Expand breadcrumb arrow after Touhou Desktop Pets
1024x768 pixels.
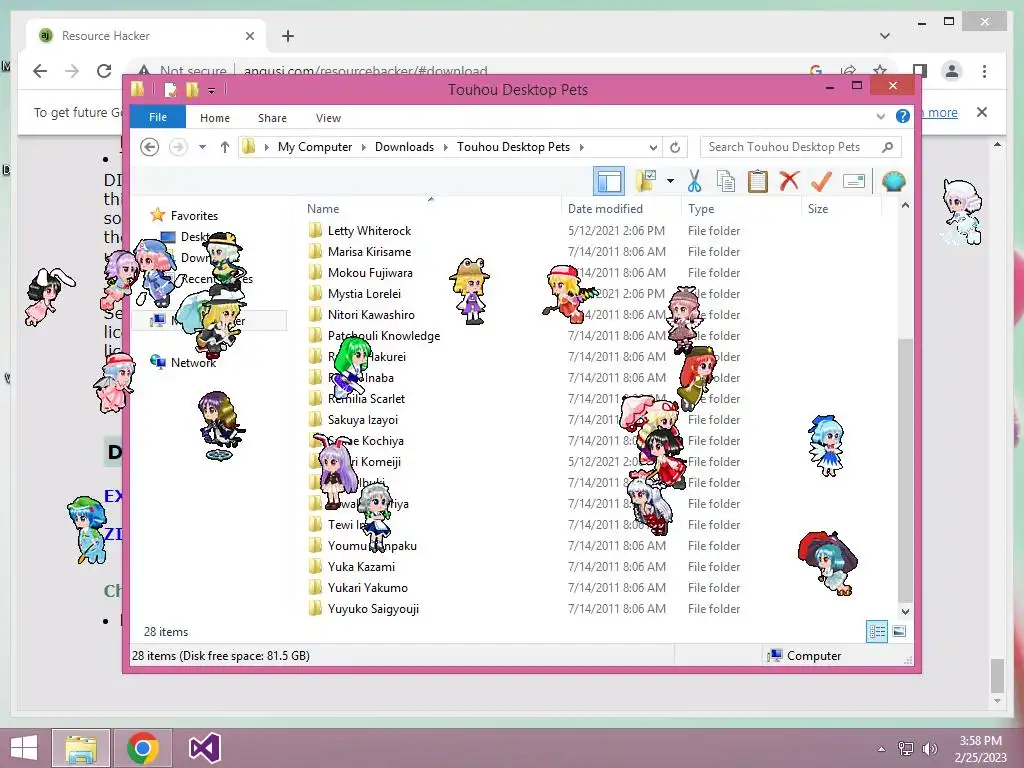[x=581, y=147]
